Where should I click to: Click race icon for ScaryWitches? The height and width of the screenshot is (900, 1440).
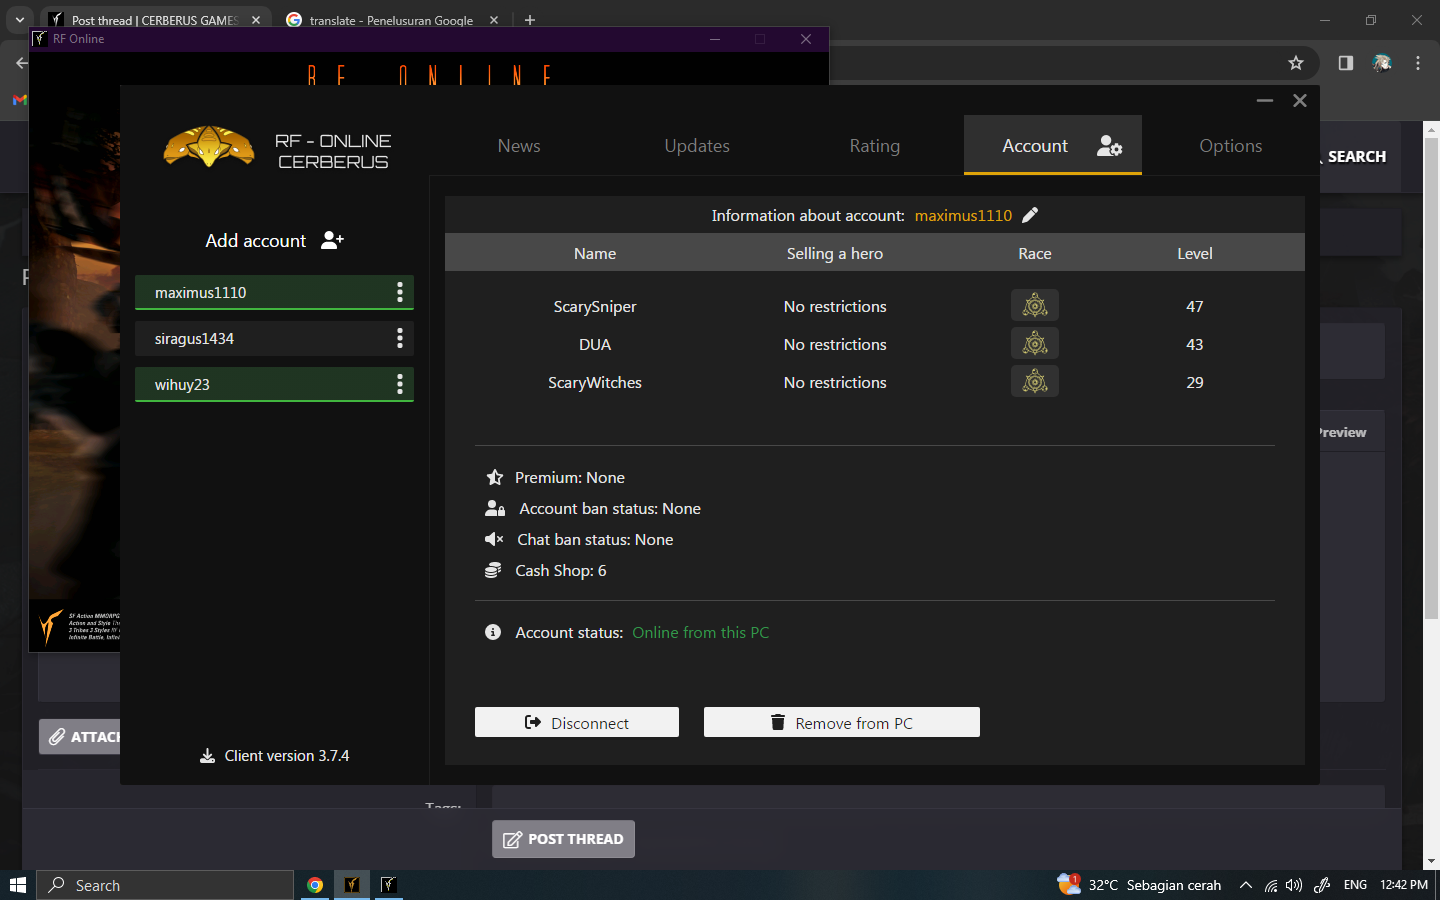tap(1035, 381)
